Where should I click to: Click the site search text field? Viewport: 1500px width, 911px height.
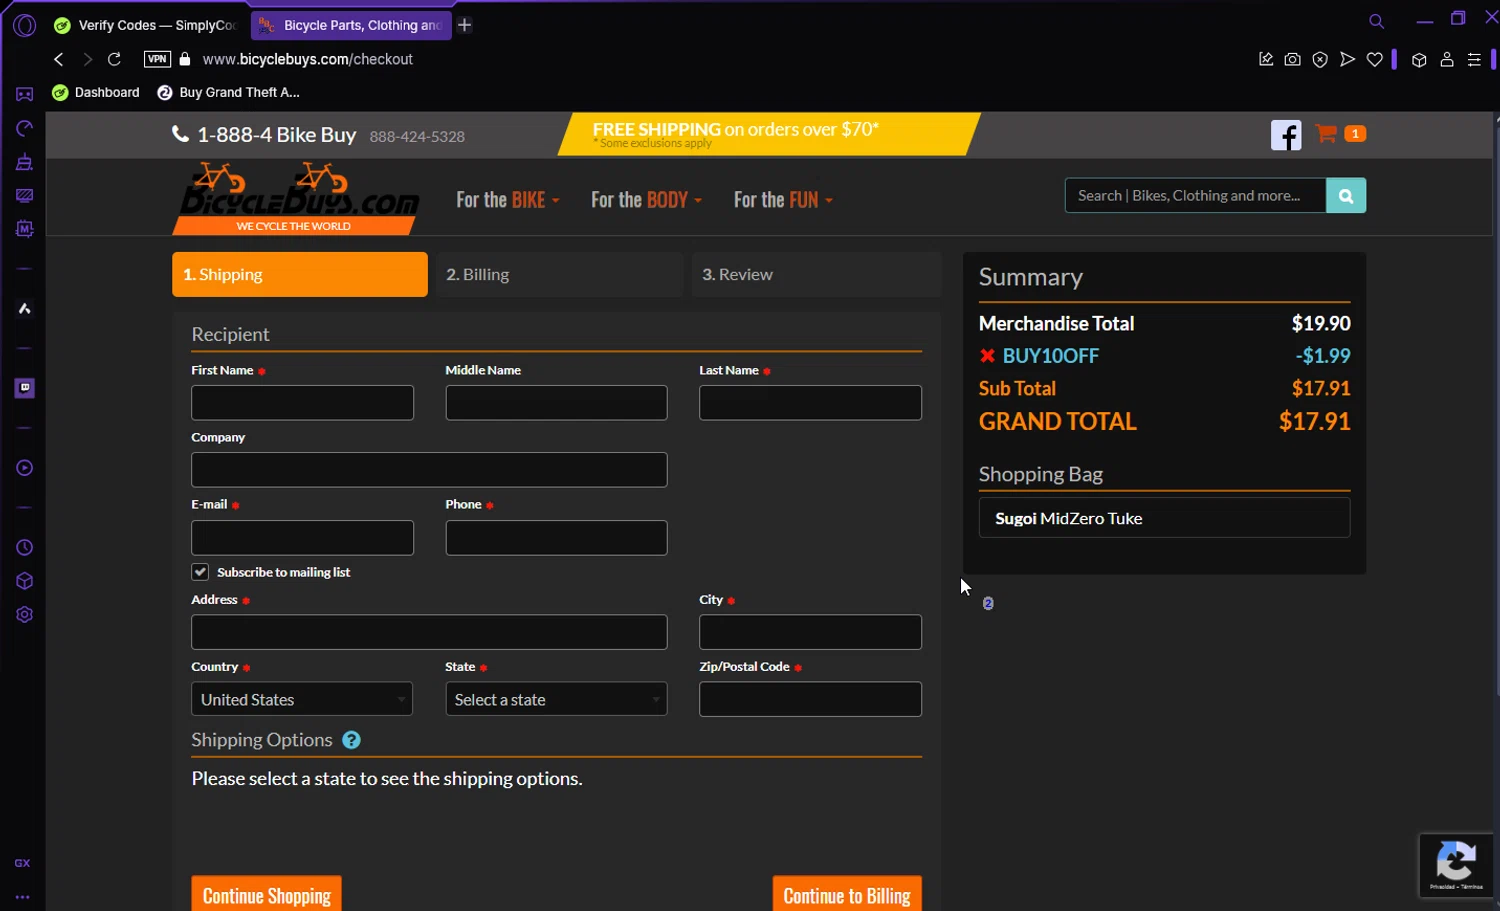click(x=1195, y=196)
